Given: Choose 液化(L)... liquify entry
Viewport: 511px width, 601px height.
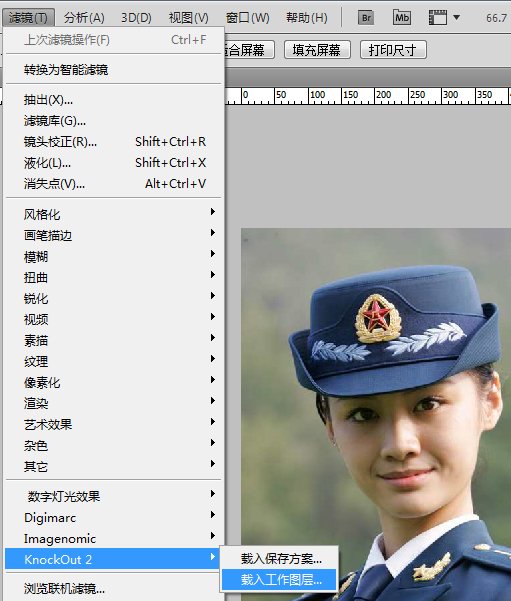Looking at the screenshot, I should tap(114, 163).
